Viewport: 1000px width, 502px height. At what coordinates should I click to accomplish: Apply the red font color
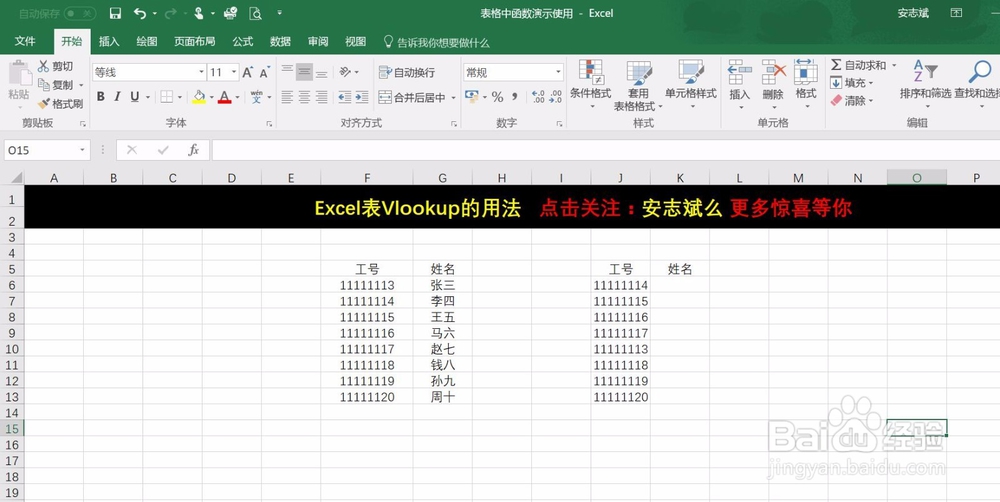click(224, 97)
